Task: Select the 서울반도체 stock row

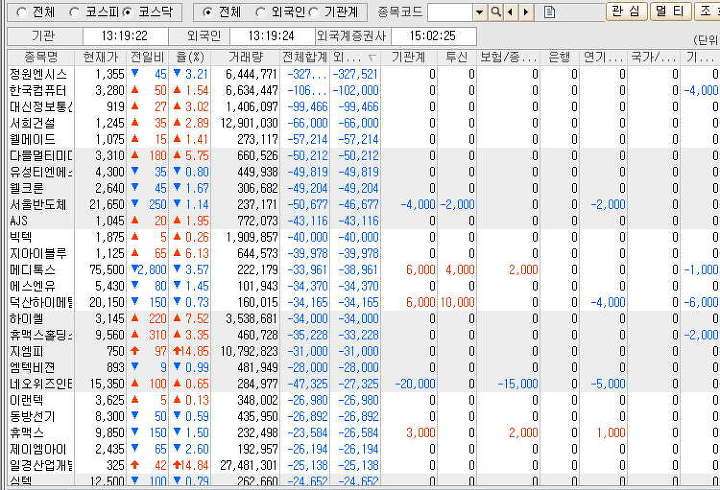Action: (364, 204)
